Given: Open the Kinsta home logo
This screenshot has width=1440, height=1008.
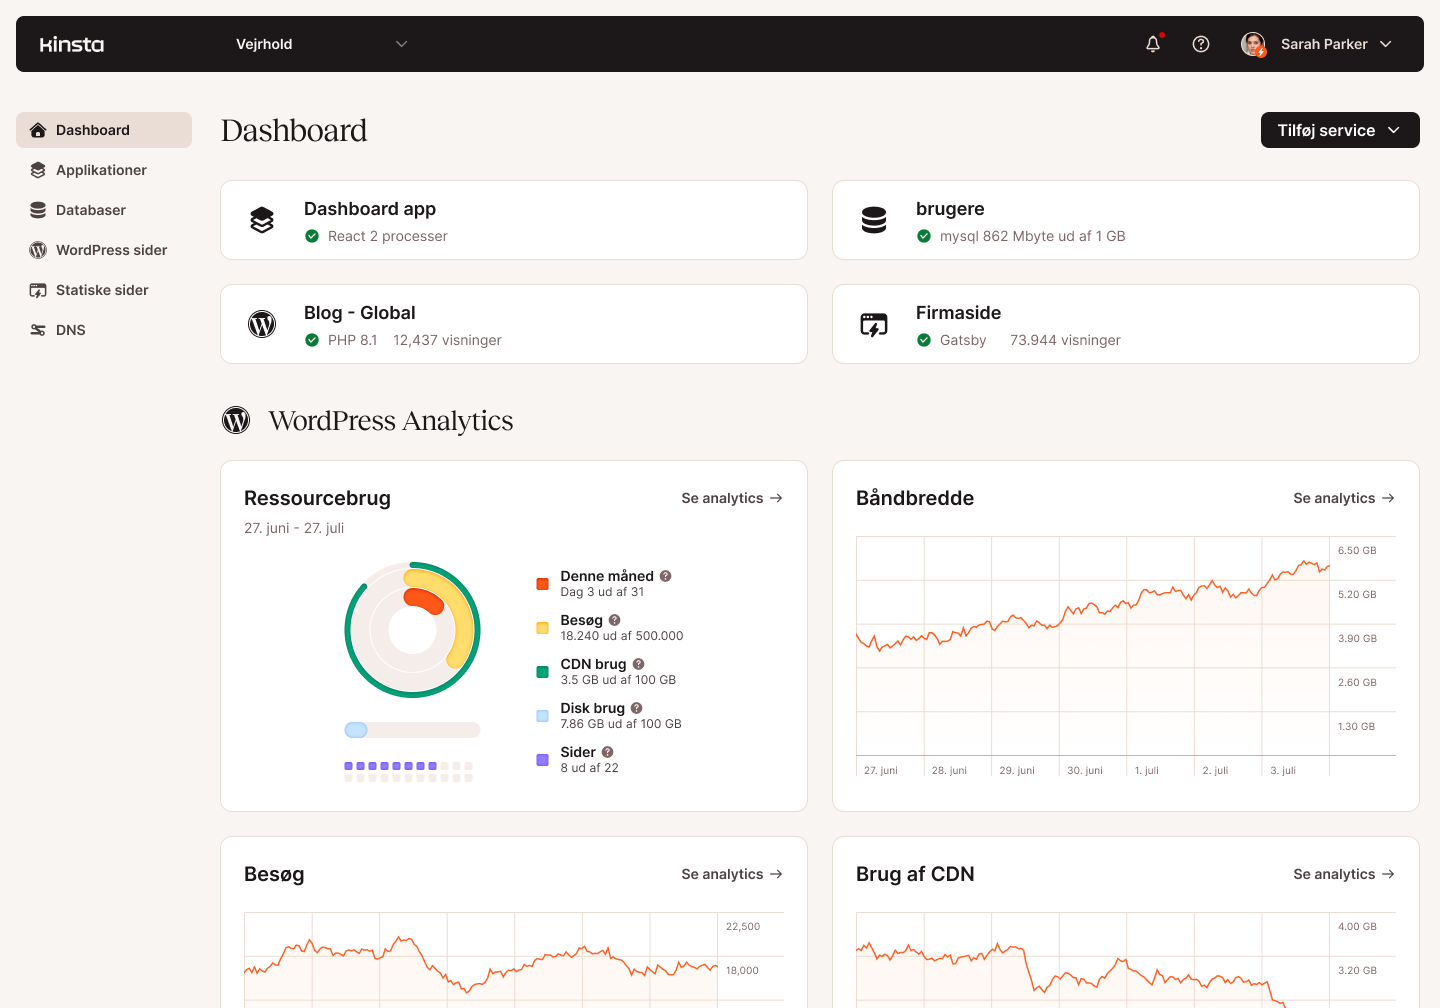Looking at the screenshot, I should pyautogui.click(x=71, y=43).
